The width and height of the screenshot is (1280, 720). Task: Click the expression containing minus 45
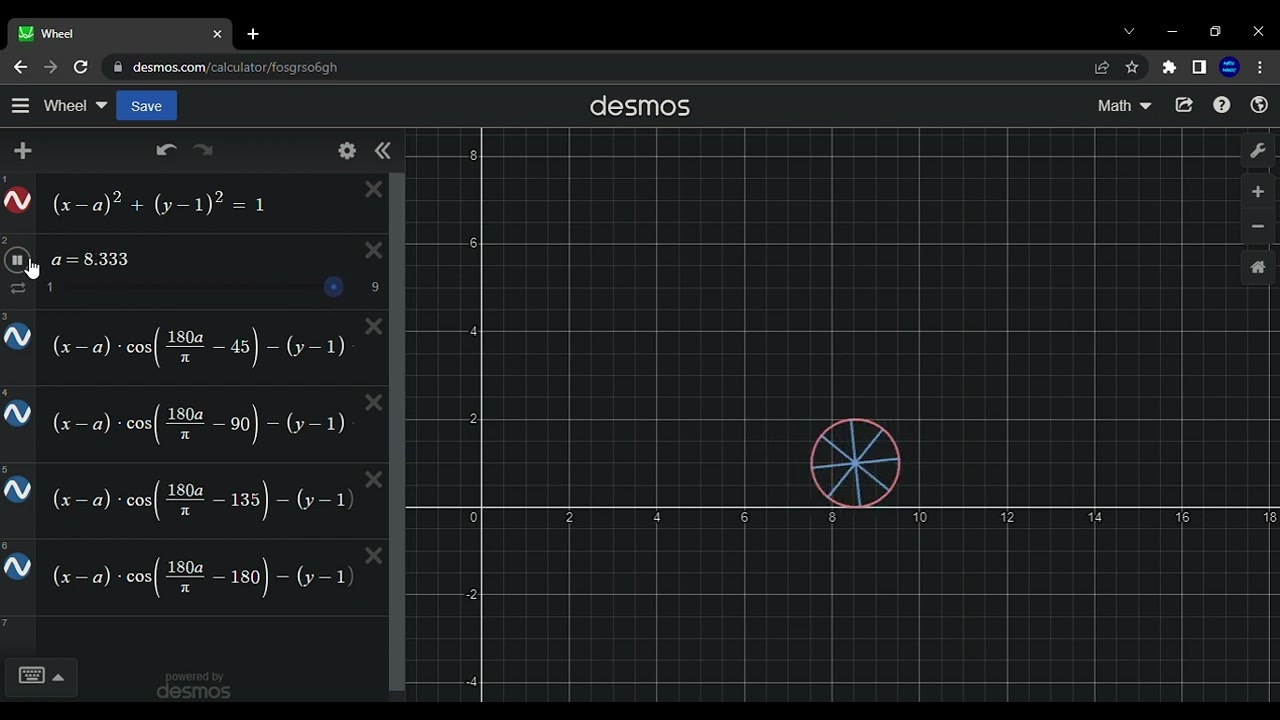click(204, 347)
